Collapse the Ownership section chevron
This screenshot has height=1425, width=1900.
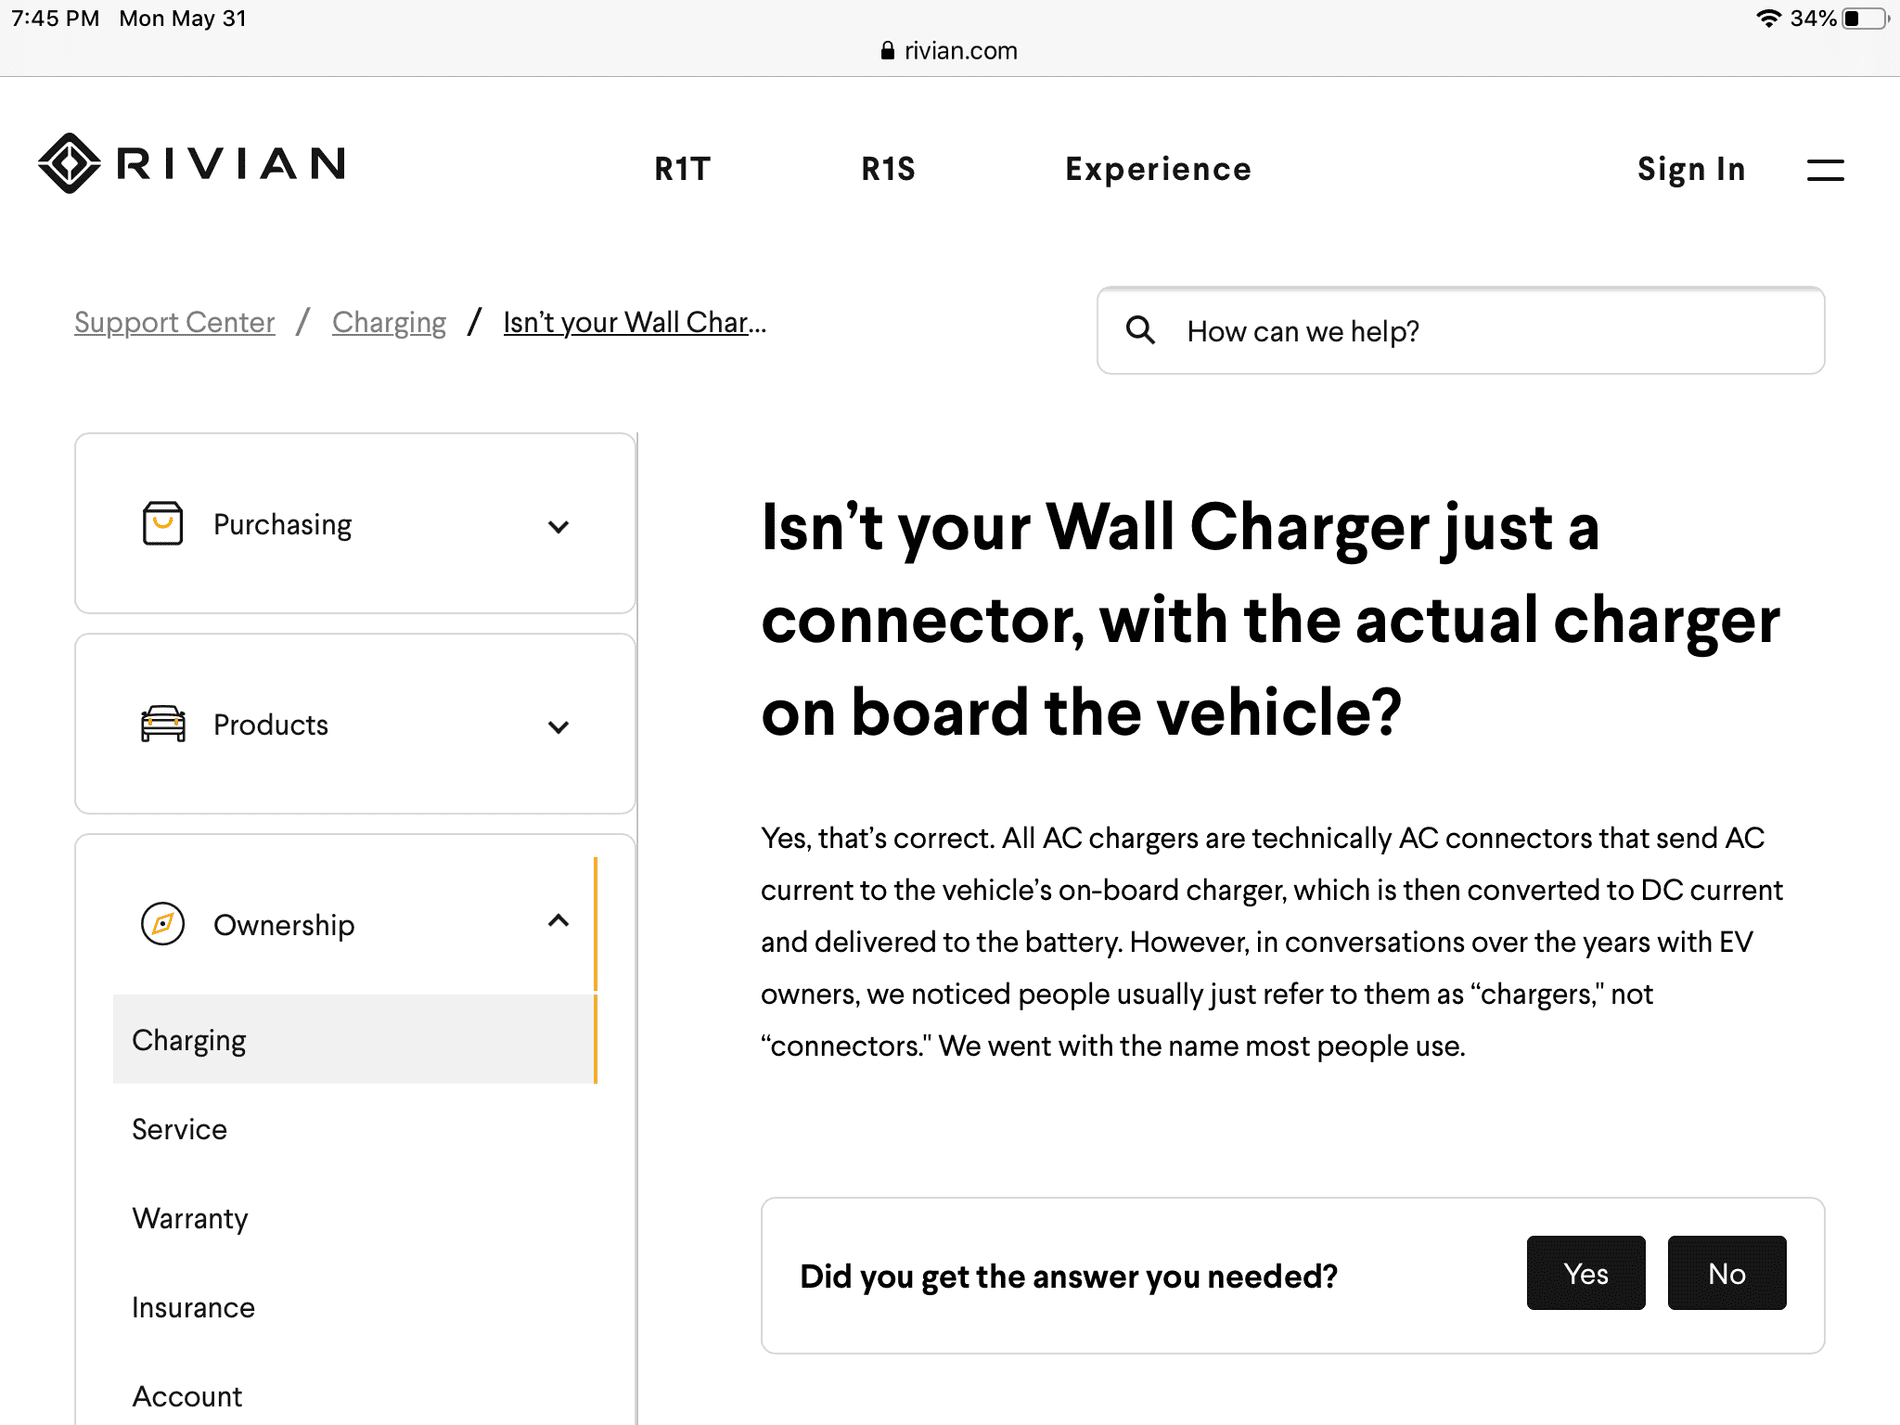pyautogui.click(x=558, y=920)
